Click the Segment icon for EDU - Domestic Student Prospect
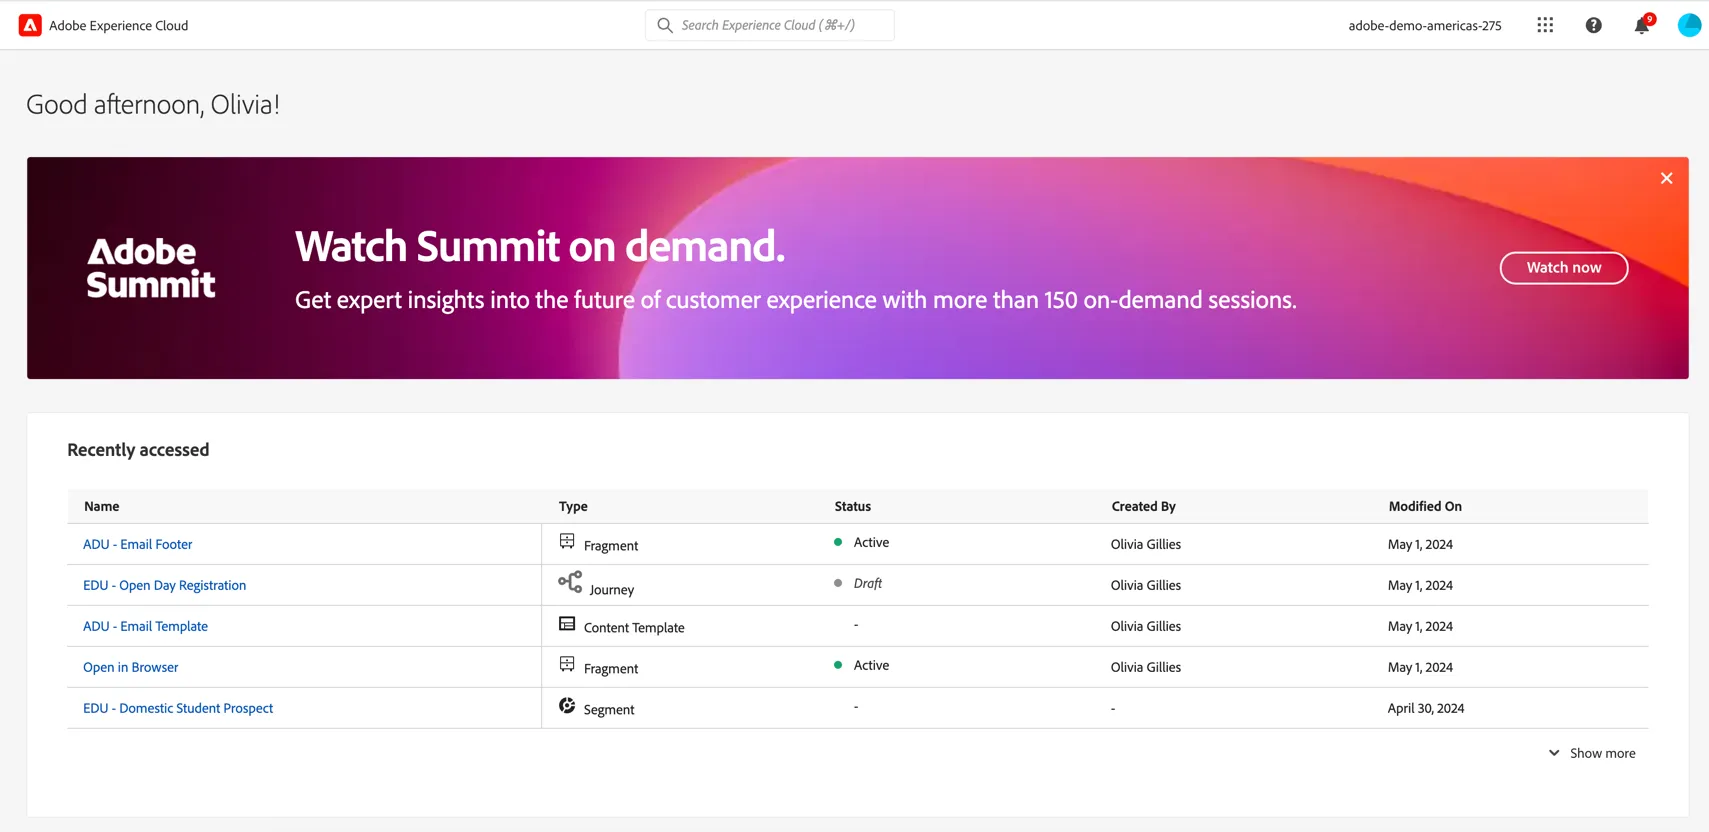The image size is (1709, 832). 567,705
